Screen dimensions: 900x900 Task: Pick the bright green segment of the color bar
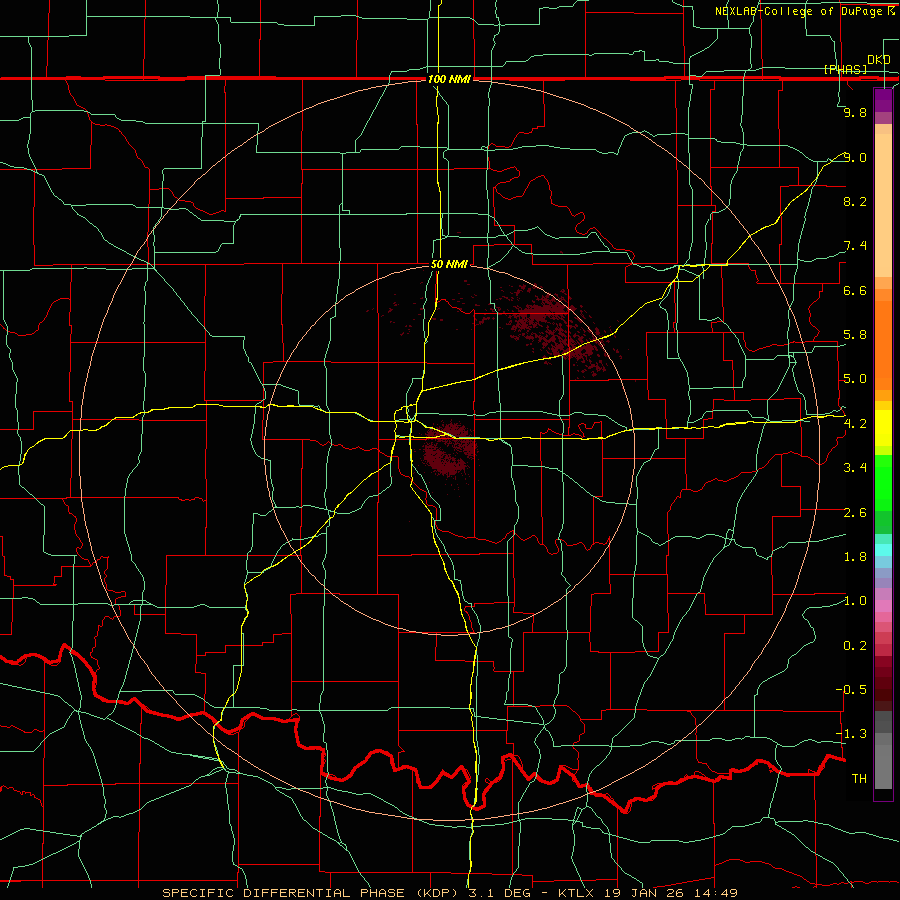883,482
